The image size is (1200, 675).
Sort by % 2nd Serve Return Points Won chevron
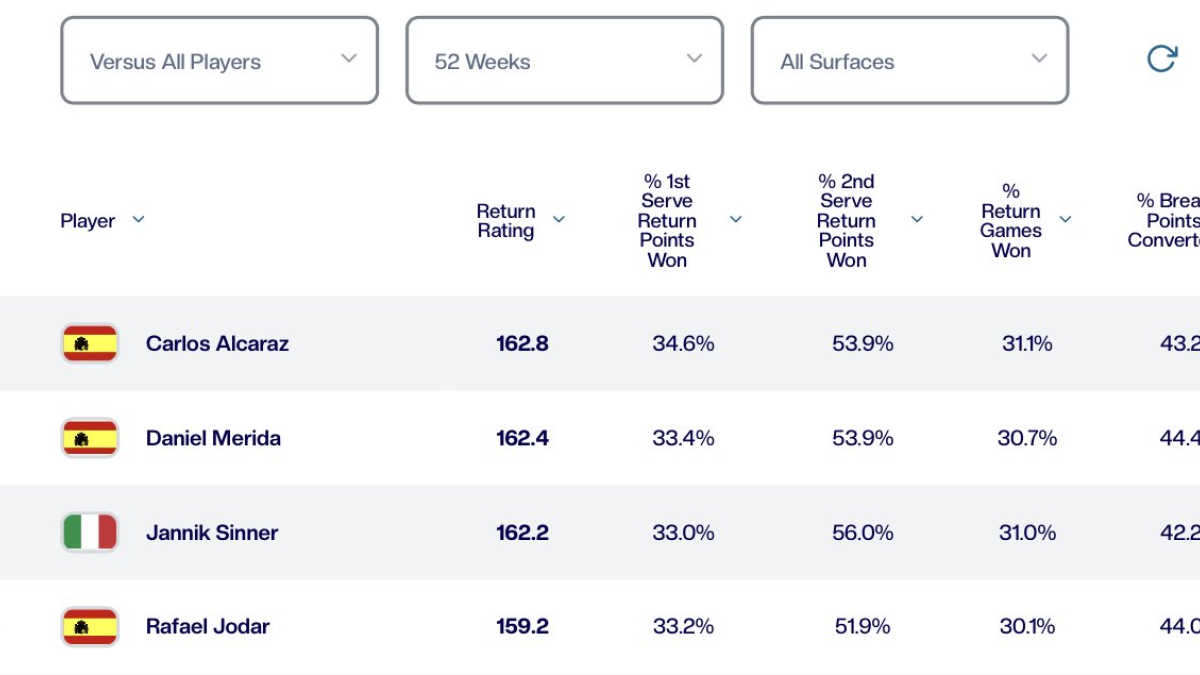916,220
